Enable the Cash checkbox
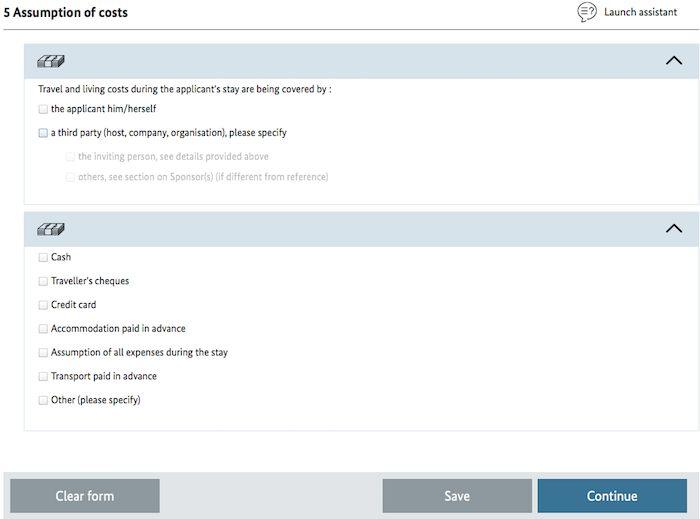This screenshot has width=700, height=519. [43, 257]
